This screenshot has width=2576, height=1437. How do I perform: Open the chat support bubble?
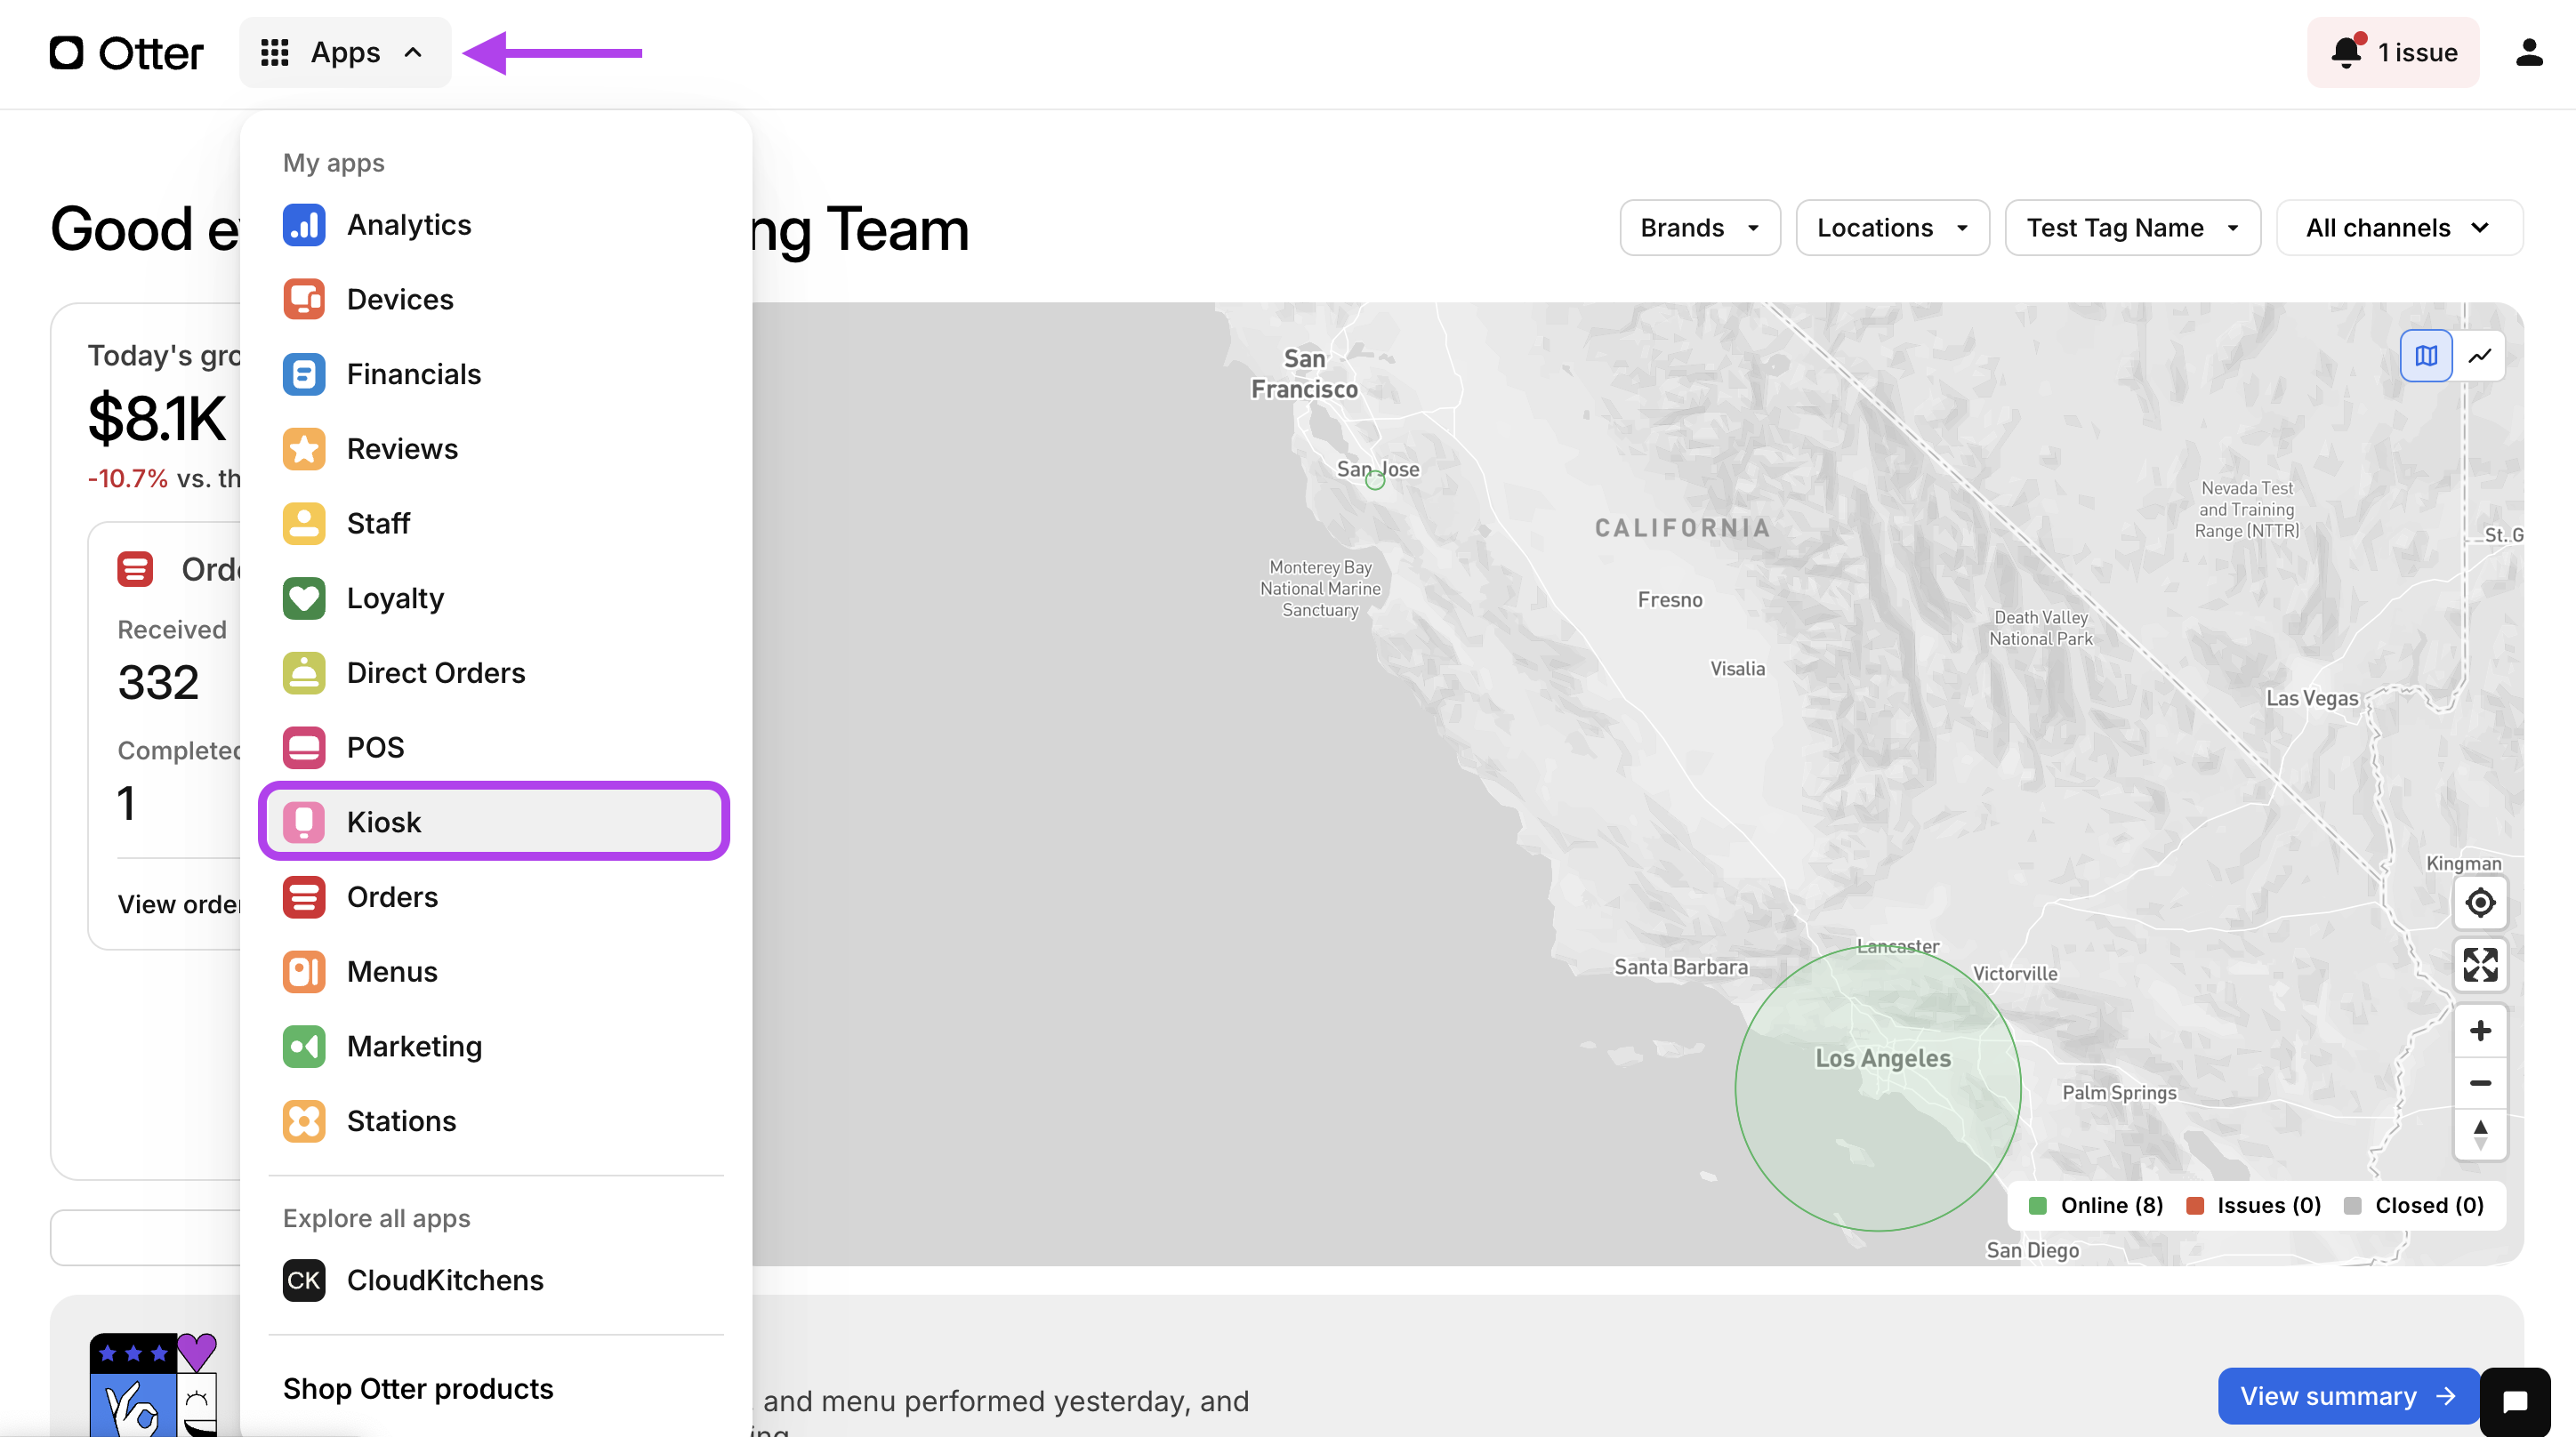pyautogui.click(x=2515, y=1401)
